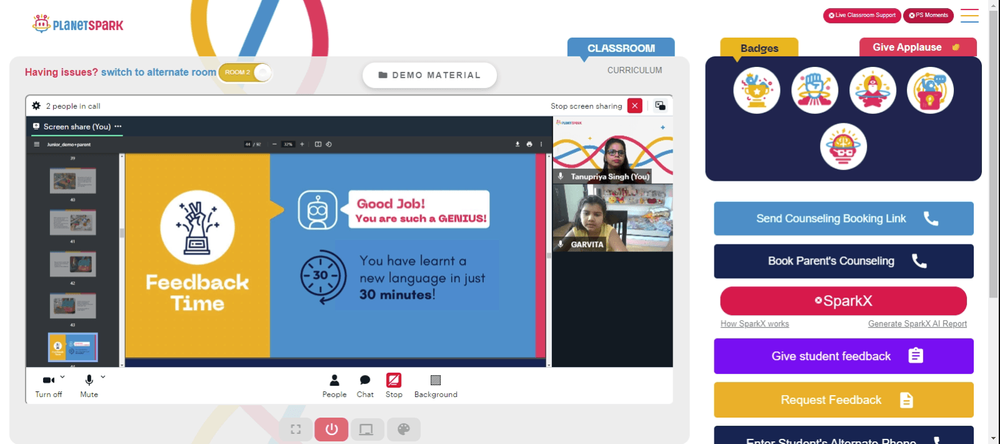Image resolution: width=1000 pixels, height=444 pixels.
Task: Open the colored hamburger menu
Action: 969,16
